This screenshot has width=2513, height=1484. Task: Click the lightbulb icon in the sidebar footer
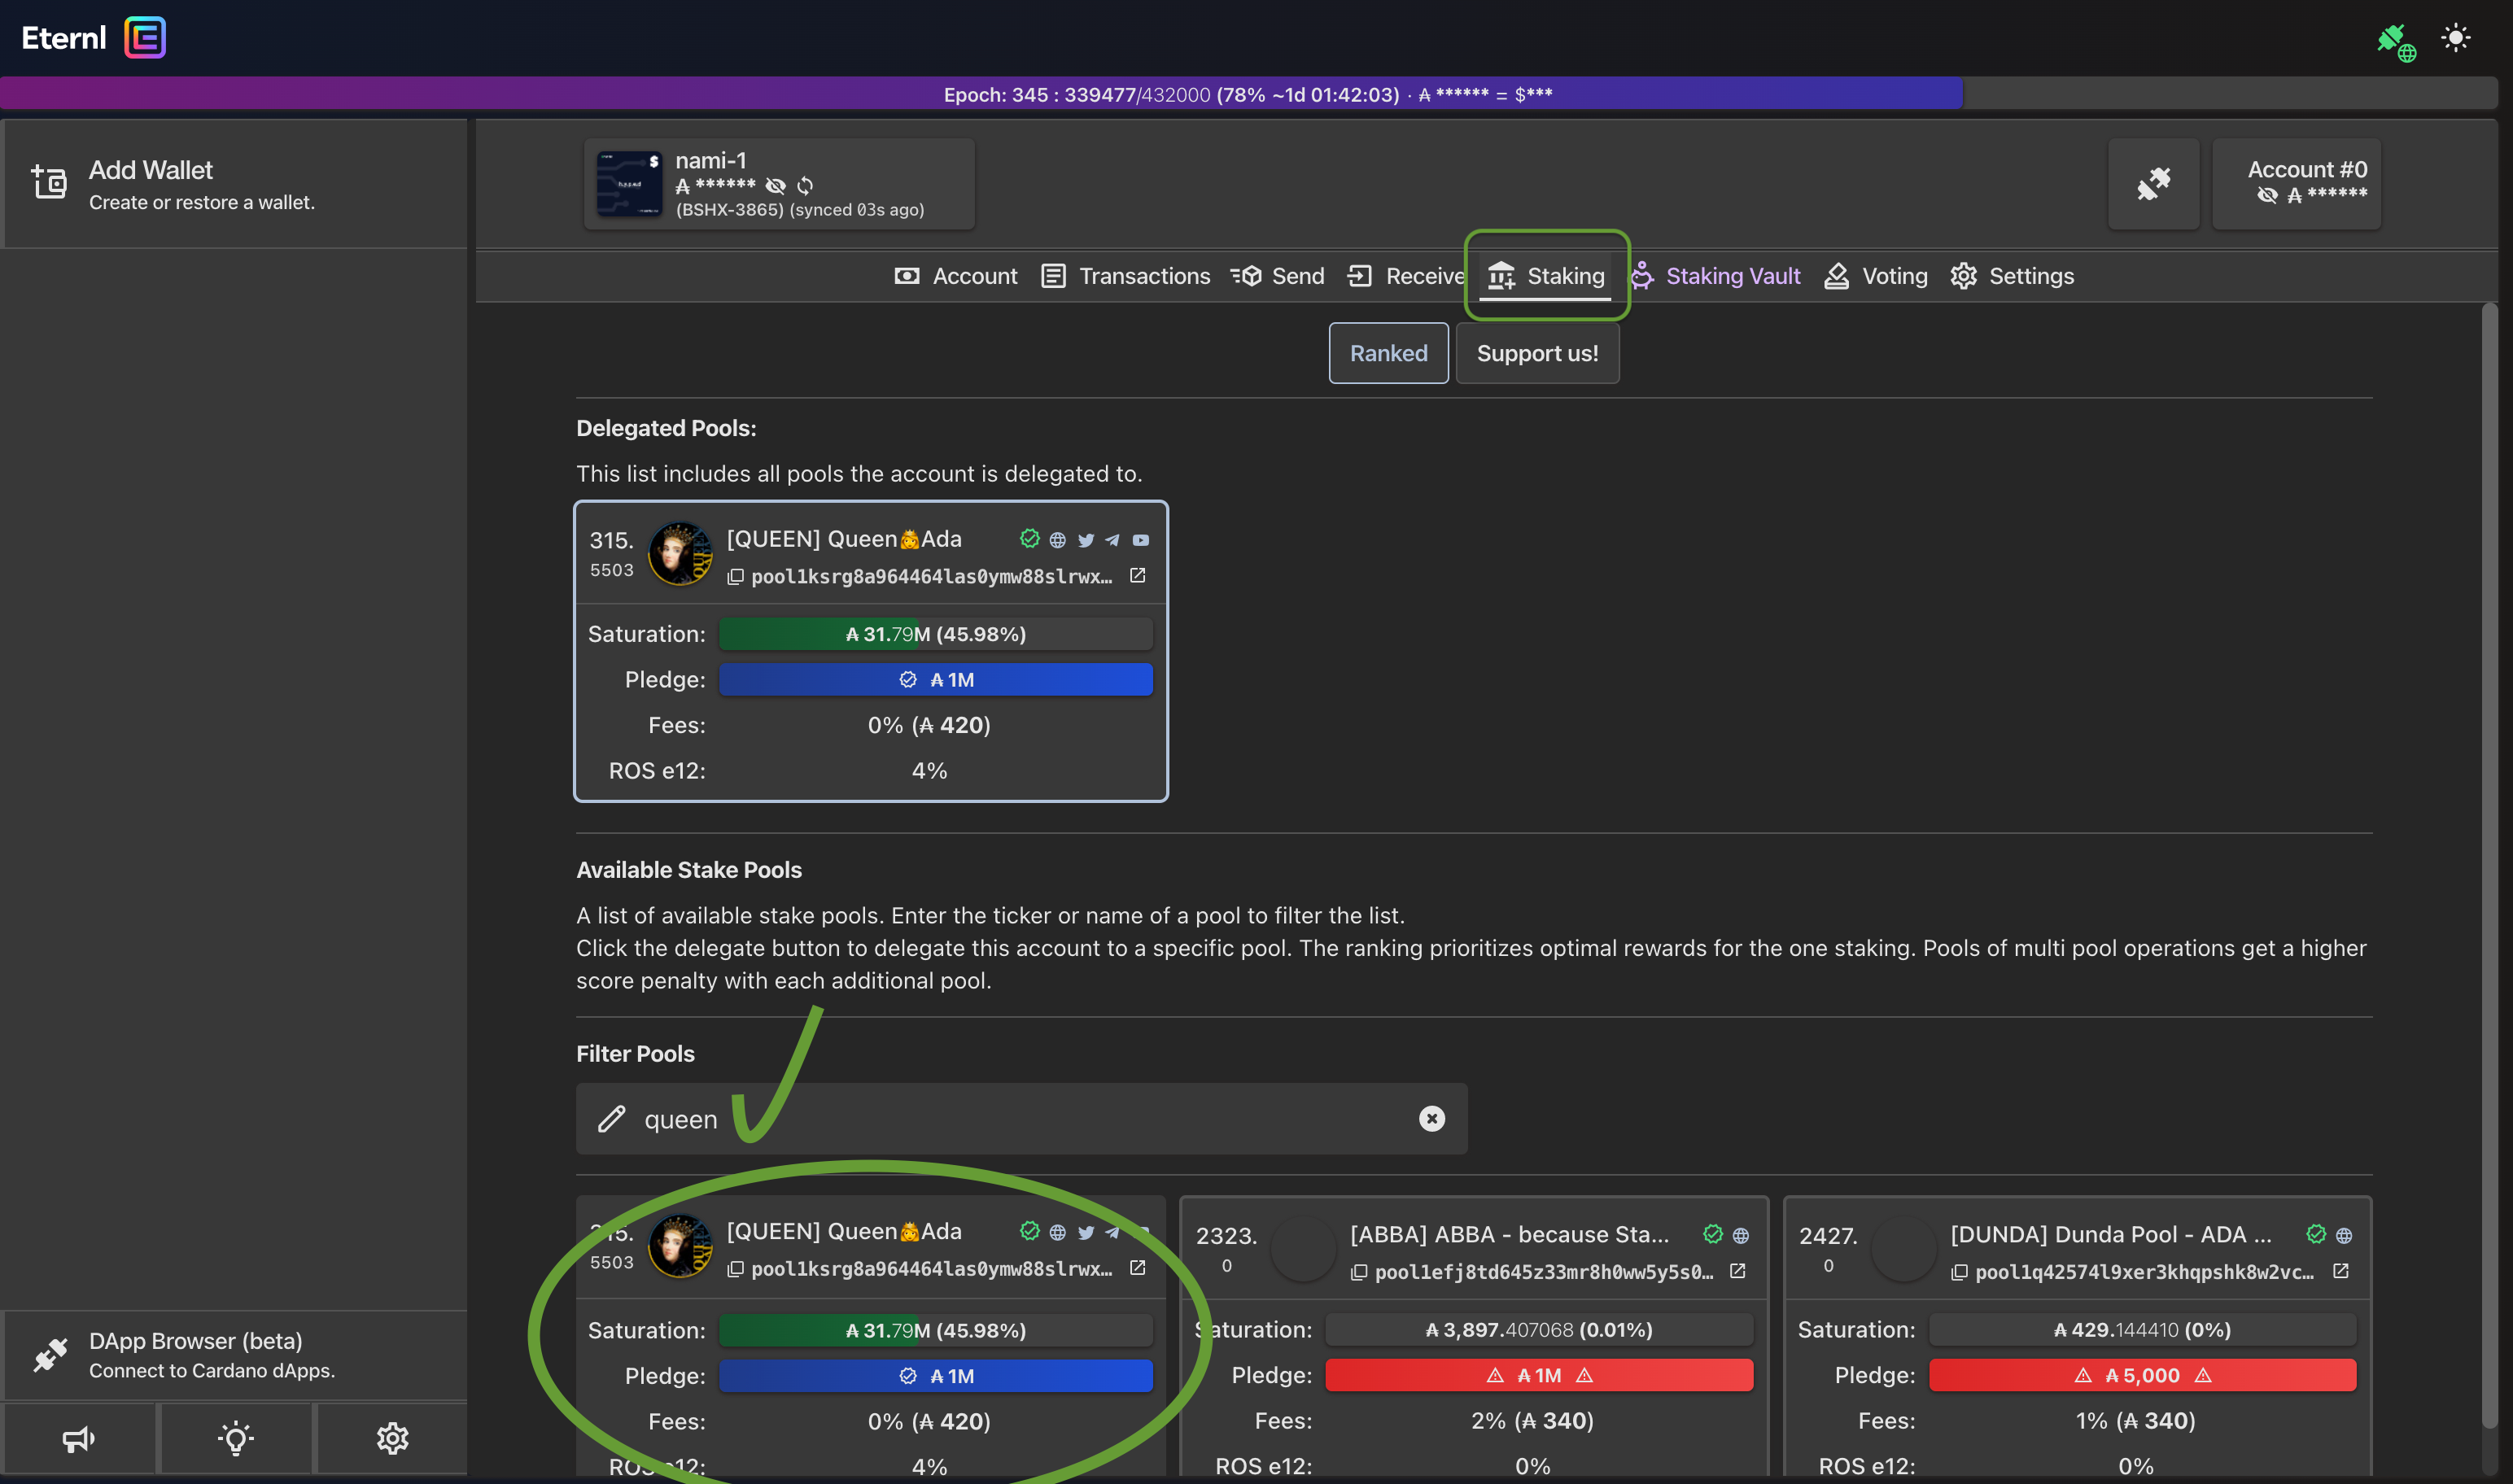[x=235, y=1439]
